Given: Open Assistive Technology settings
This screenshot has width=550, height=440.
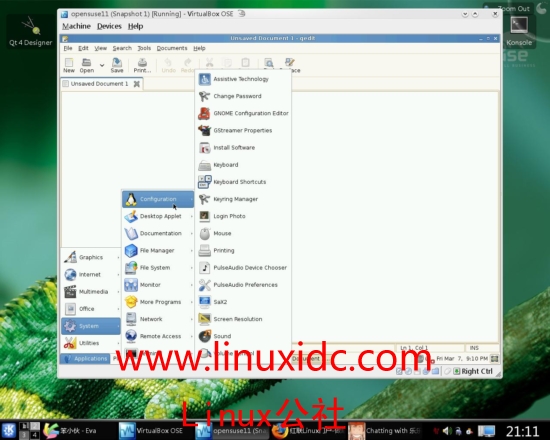Looking at the screenshot, I should pos(243,79).
